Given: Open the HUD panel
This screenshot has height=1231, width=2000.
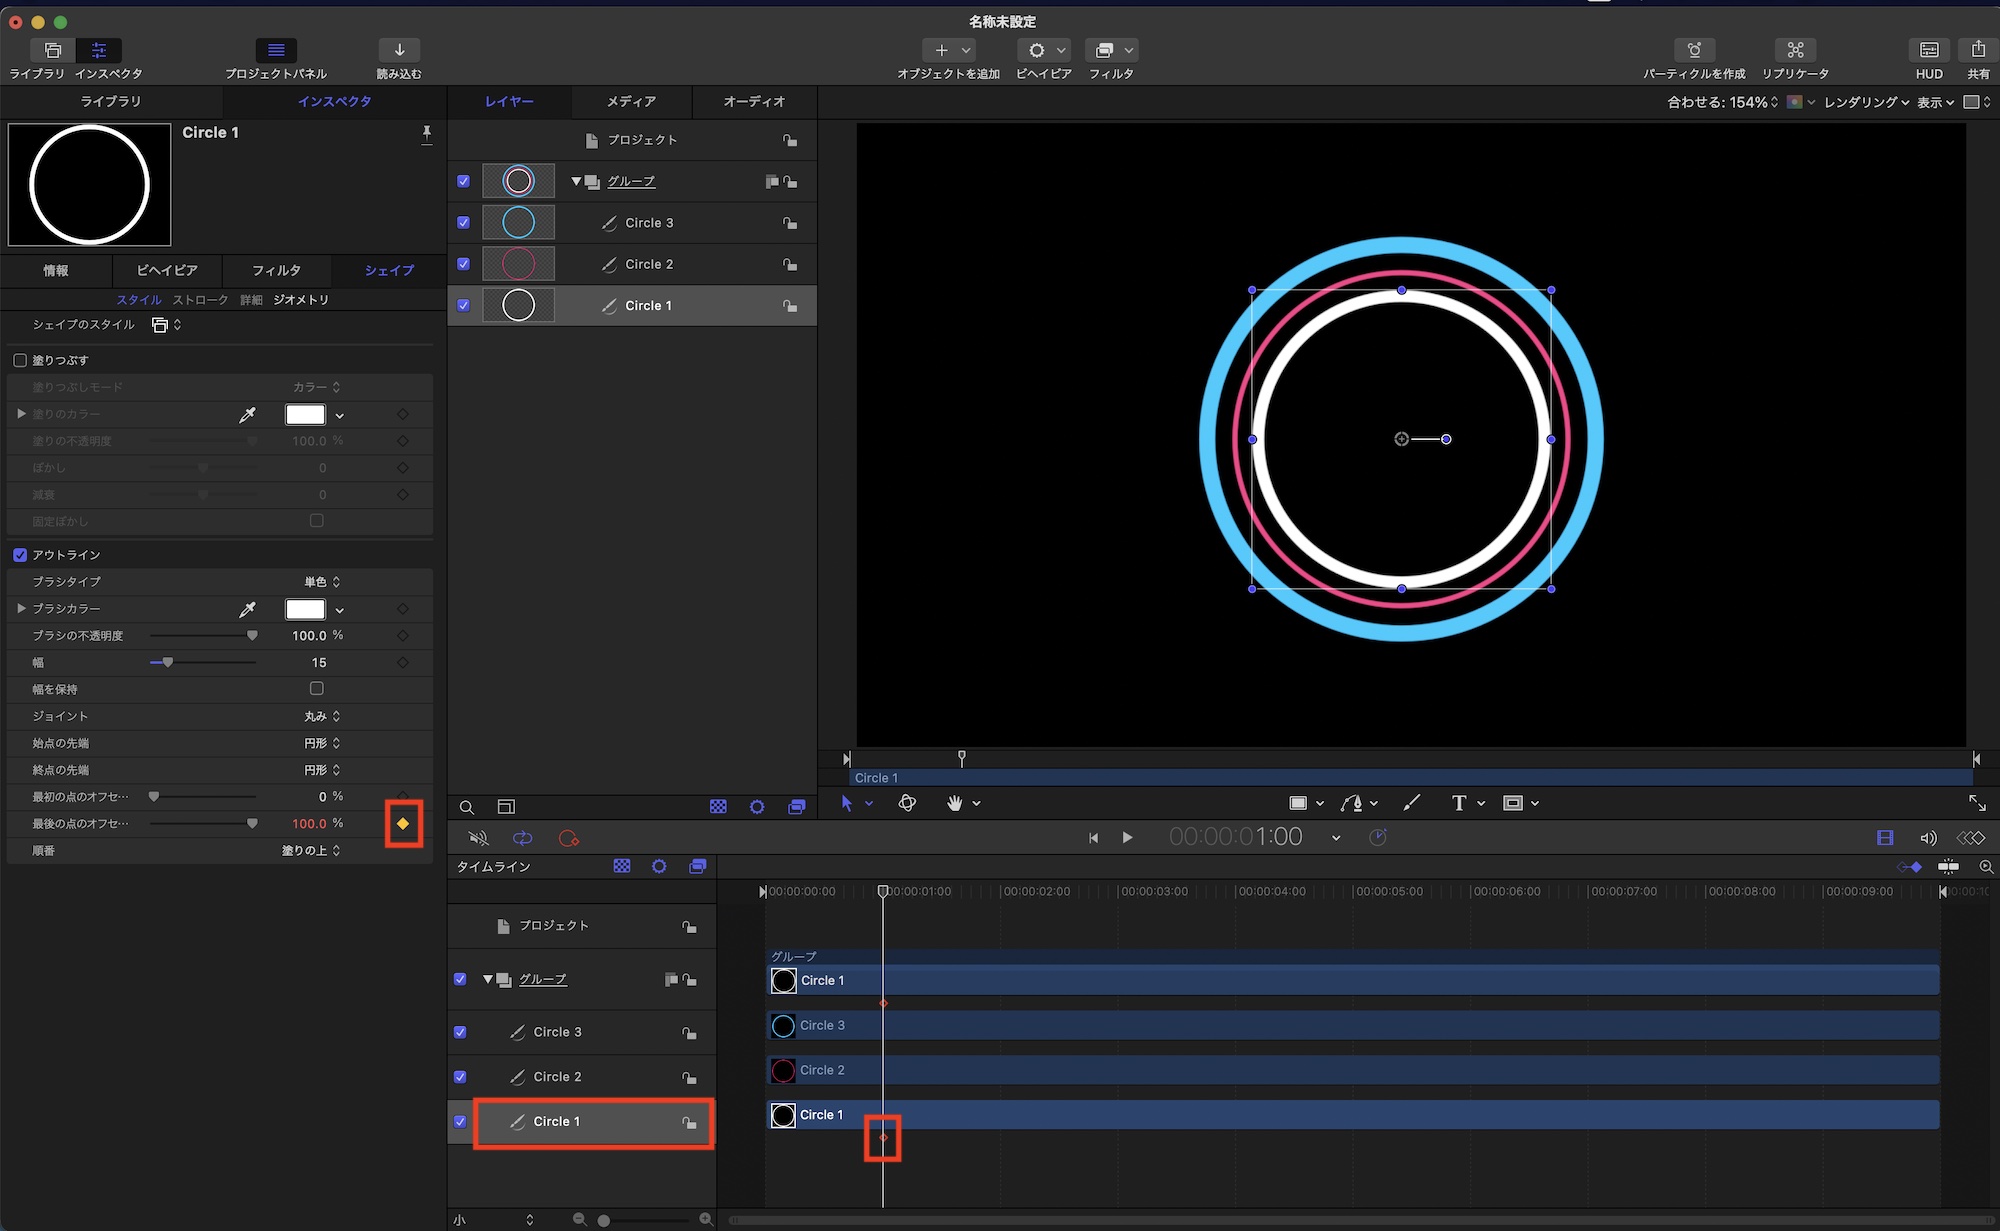Looking at the screenshot, I should pyautogui.click(x=1929, y=50).
